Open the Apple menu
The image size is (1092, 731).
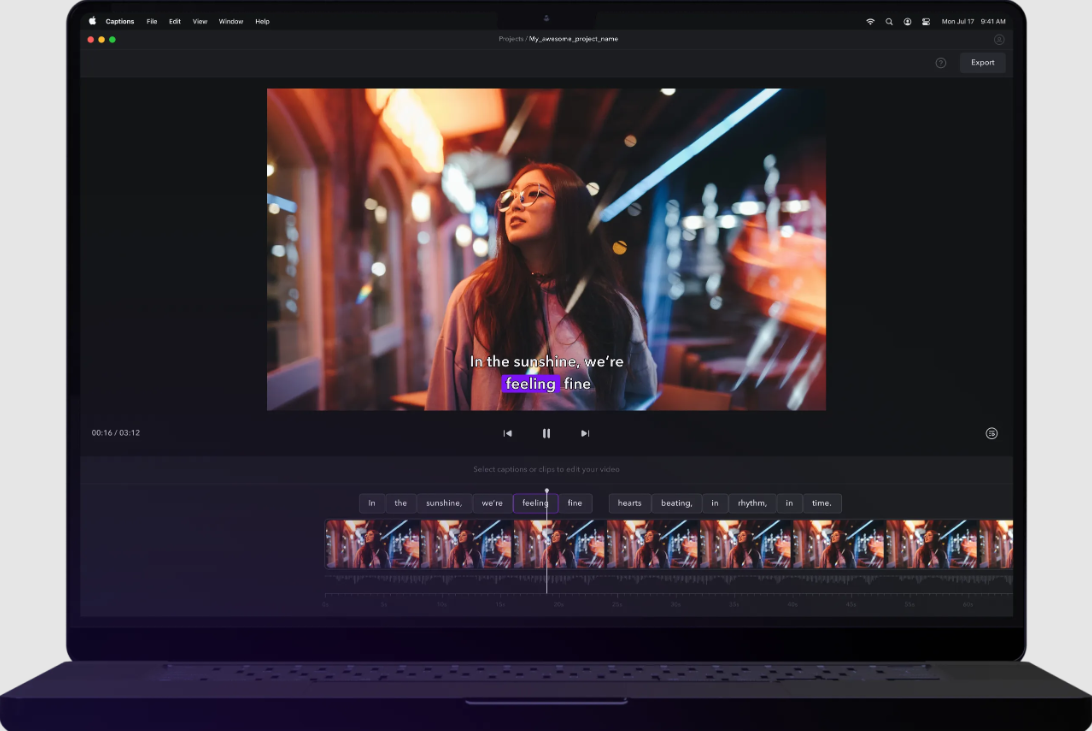pos(91,20)
